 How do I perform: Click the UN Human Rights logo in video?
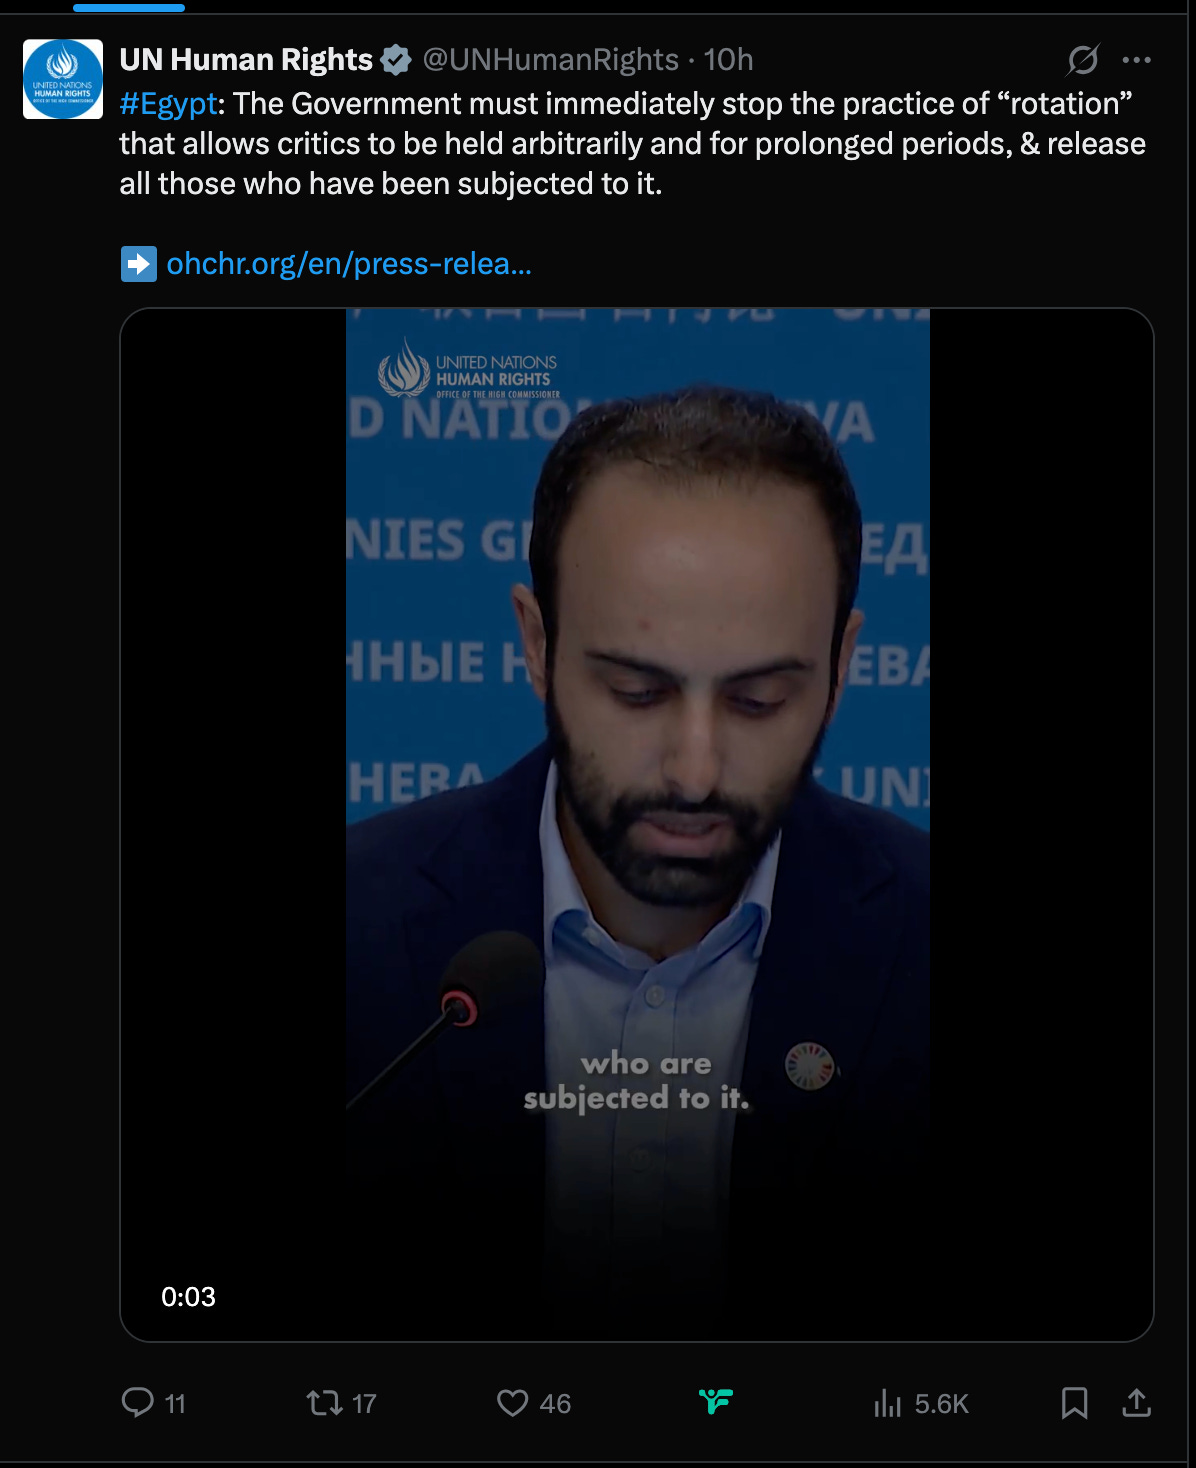[468, 371]
